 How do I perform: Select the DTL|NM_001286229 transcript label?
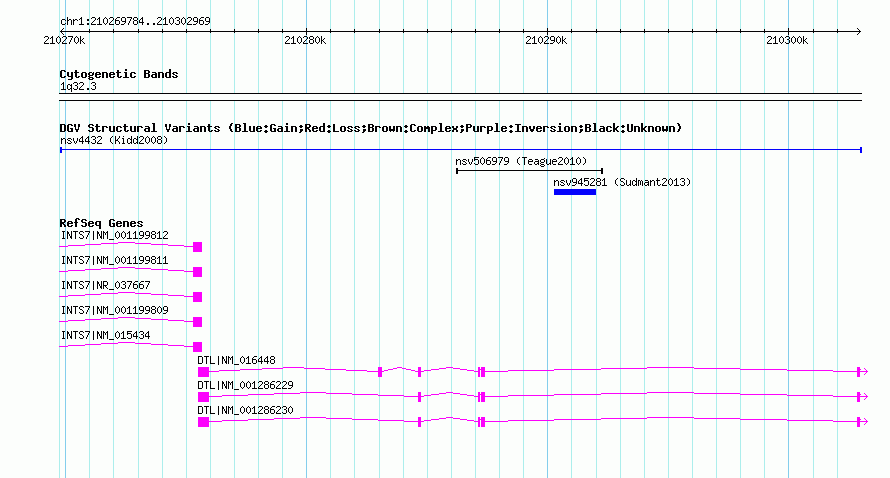click(245, 385)
